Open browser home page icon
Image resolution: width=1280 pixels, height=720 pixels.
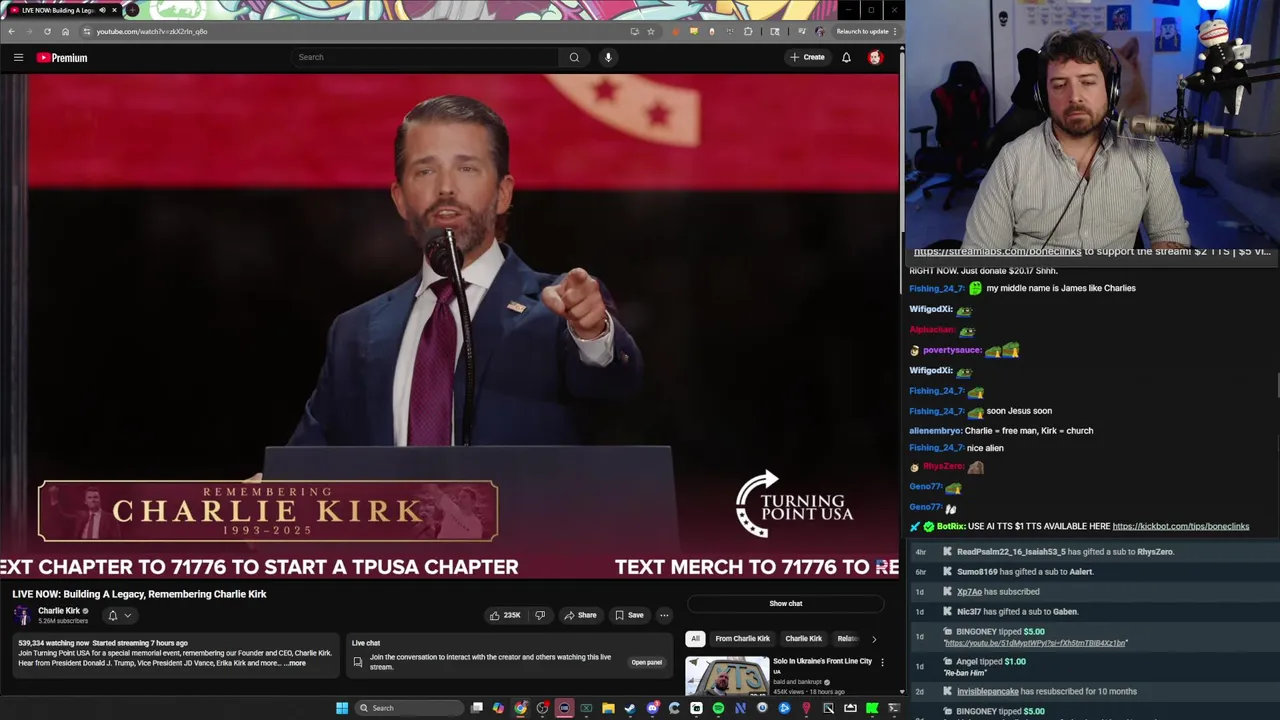(65, 31)
